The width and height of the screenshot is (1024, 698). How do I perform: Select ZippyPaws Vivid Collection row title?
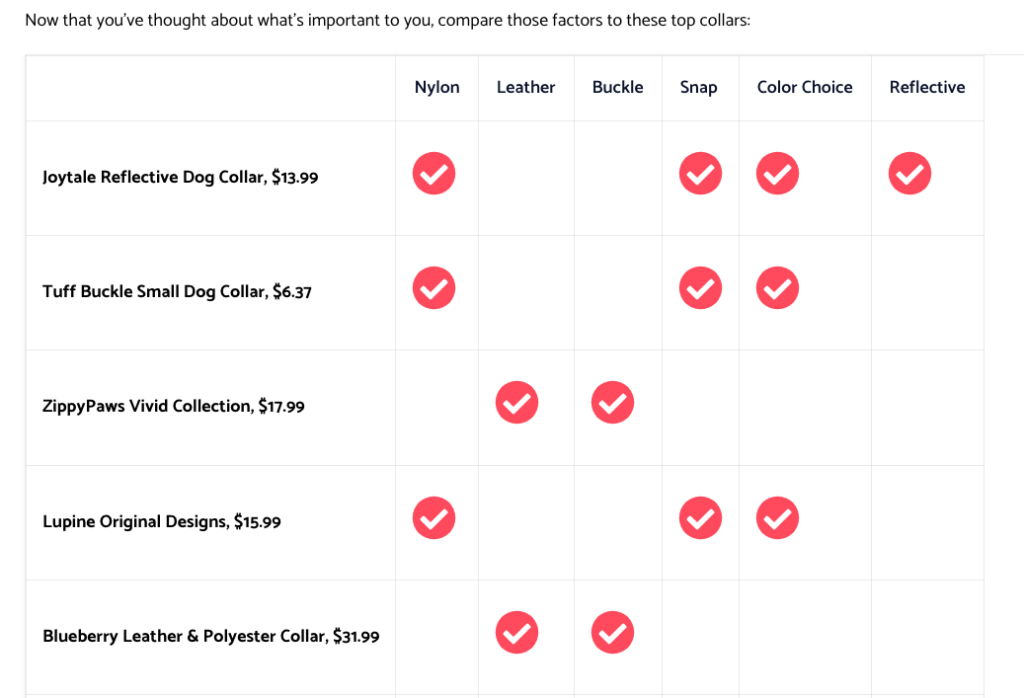(173, 406)
